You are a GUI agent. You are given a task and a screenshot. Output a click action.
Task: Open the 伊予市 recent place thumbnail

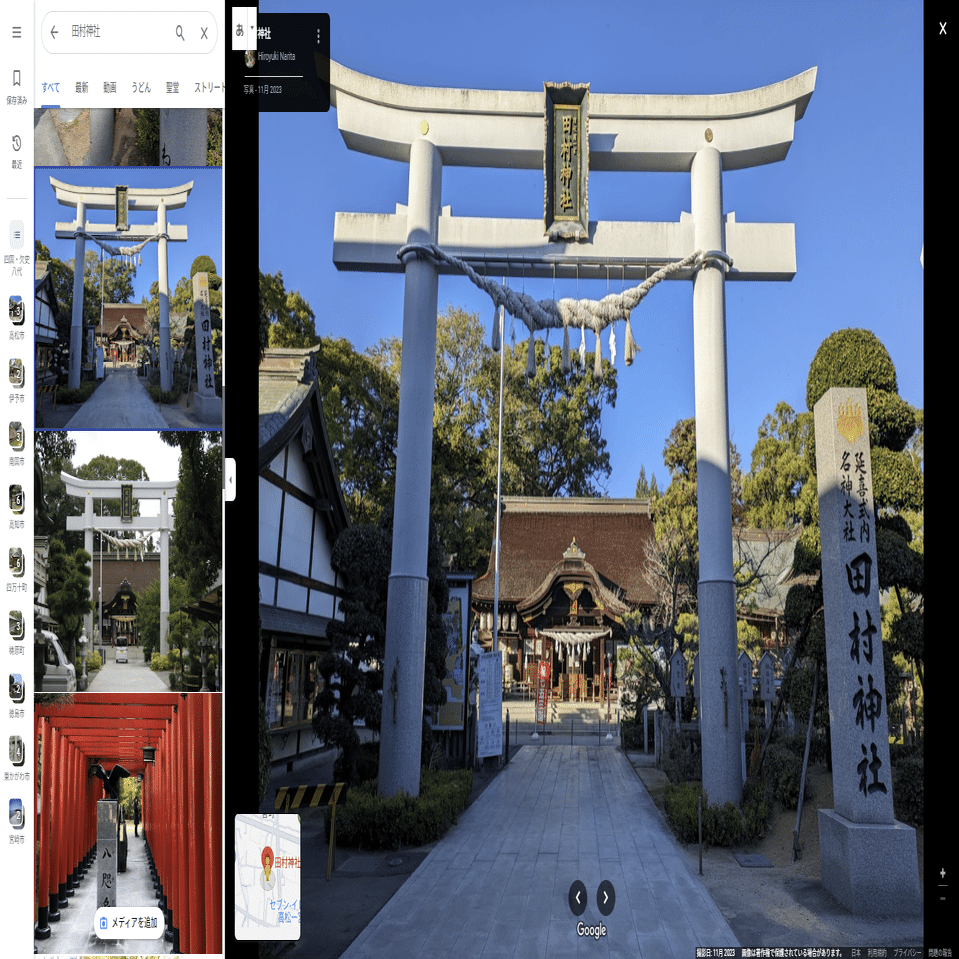click(x=17, y=373)
